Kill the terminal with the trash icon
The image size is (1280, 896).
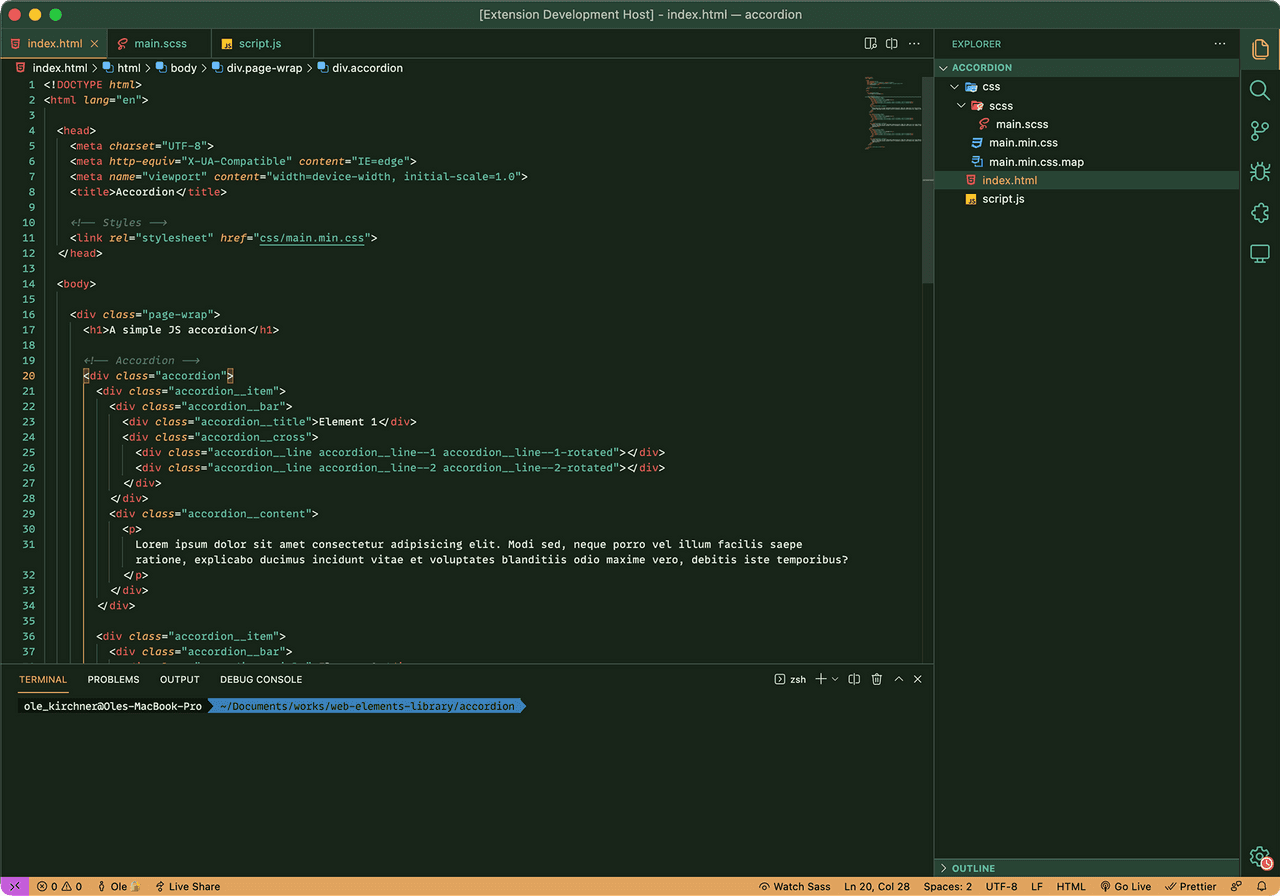pos(876,679)
